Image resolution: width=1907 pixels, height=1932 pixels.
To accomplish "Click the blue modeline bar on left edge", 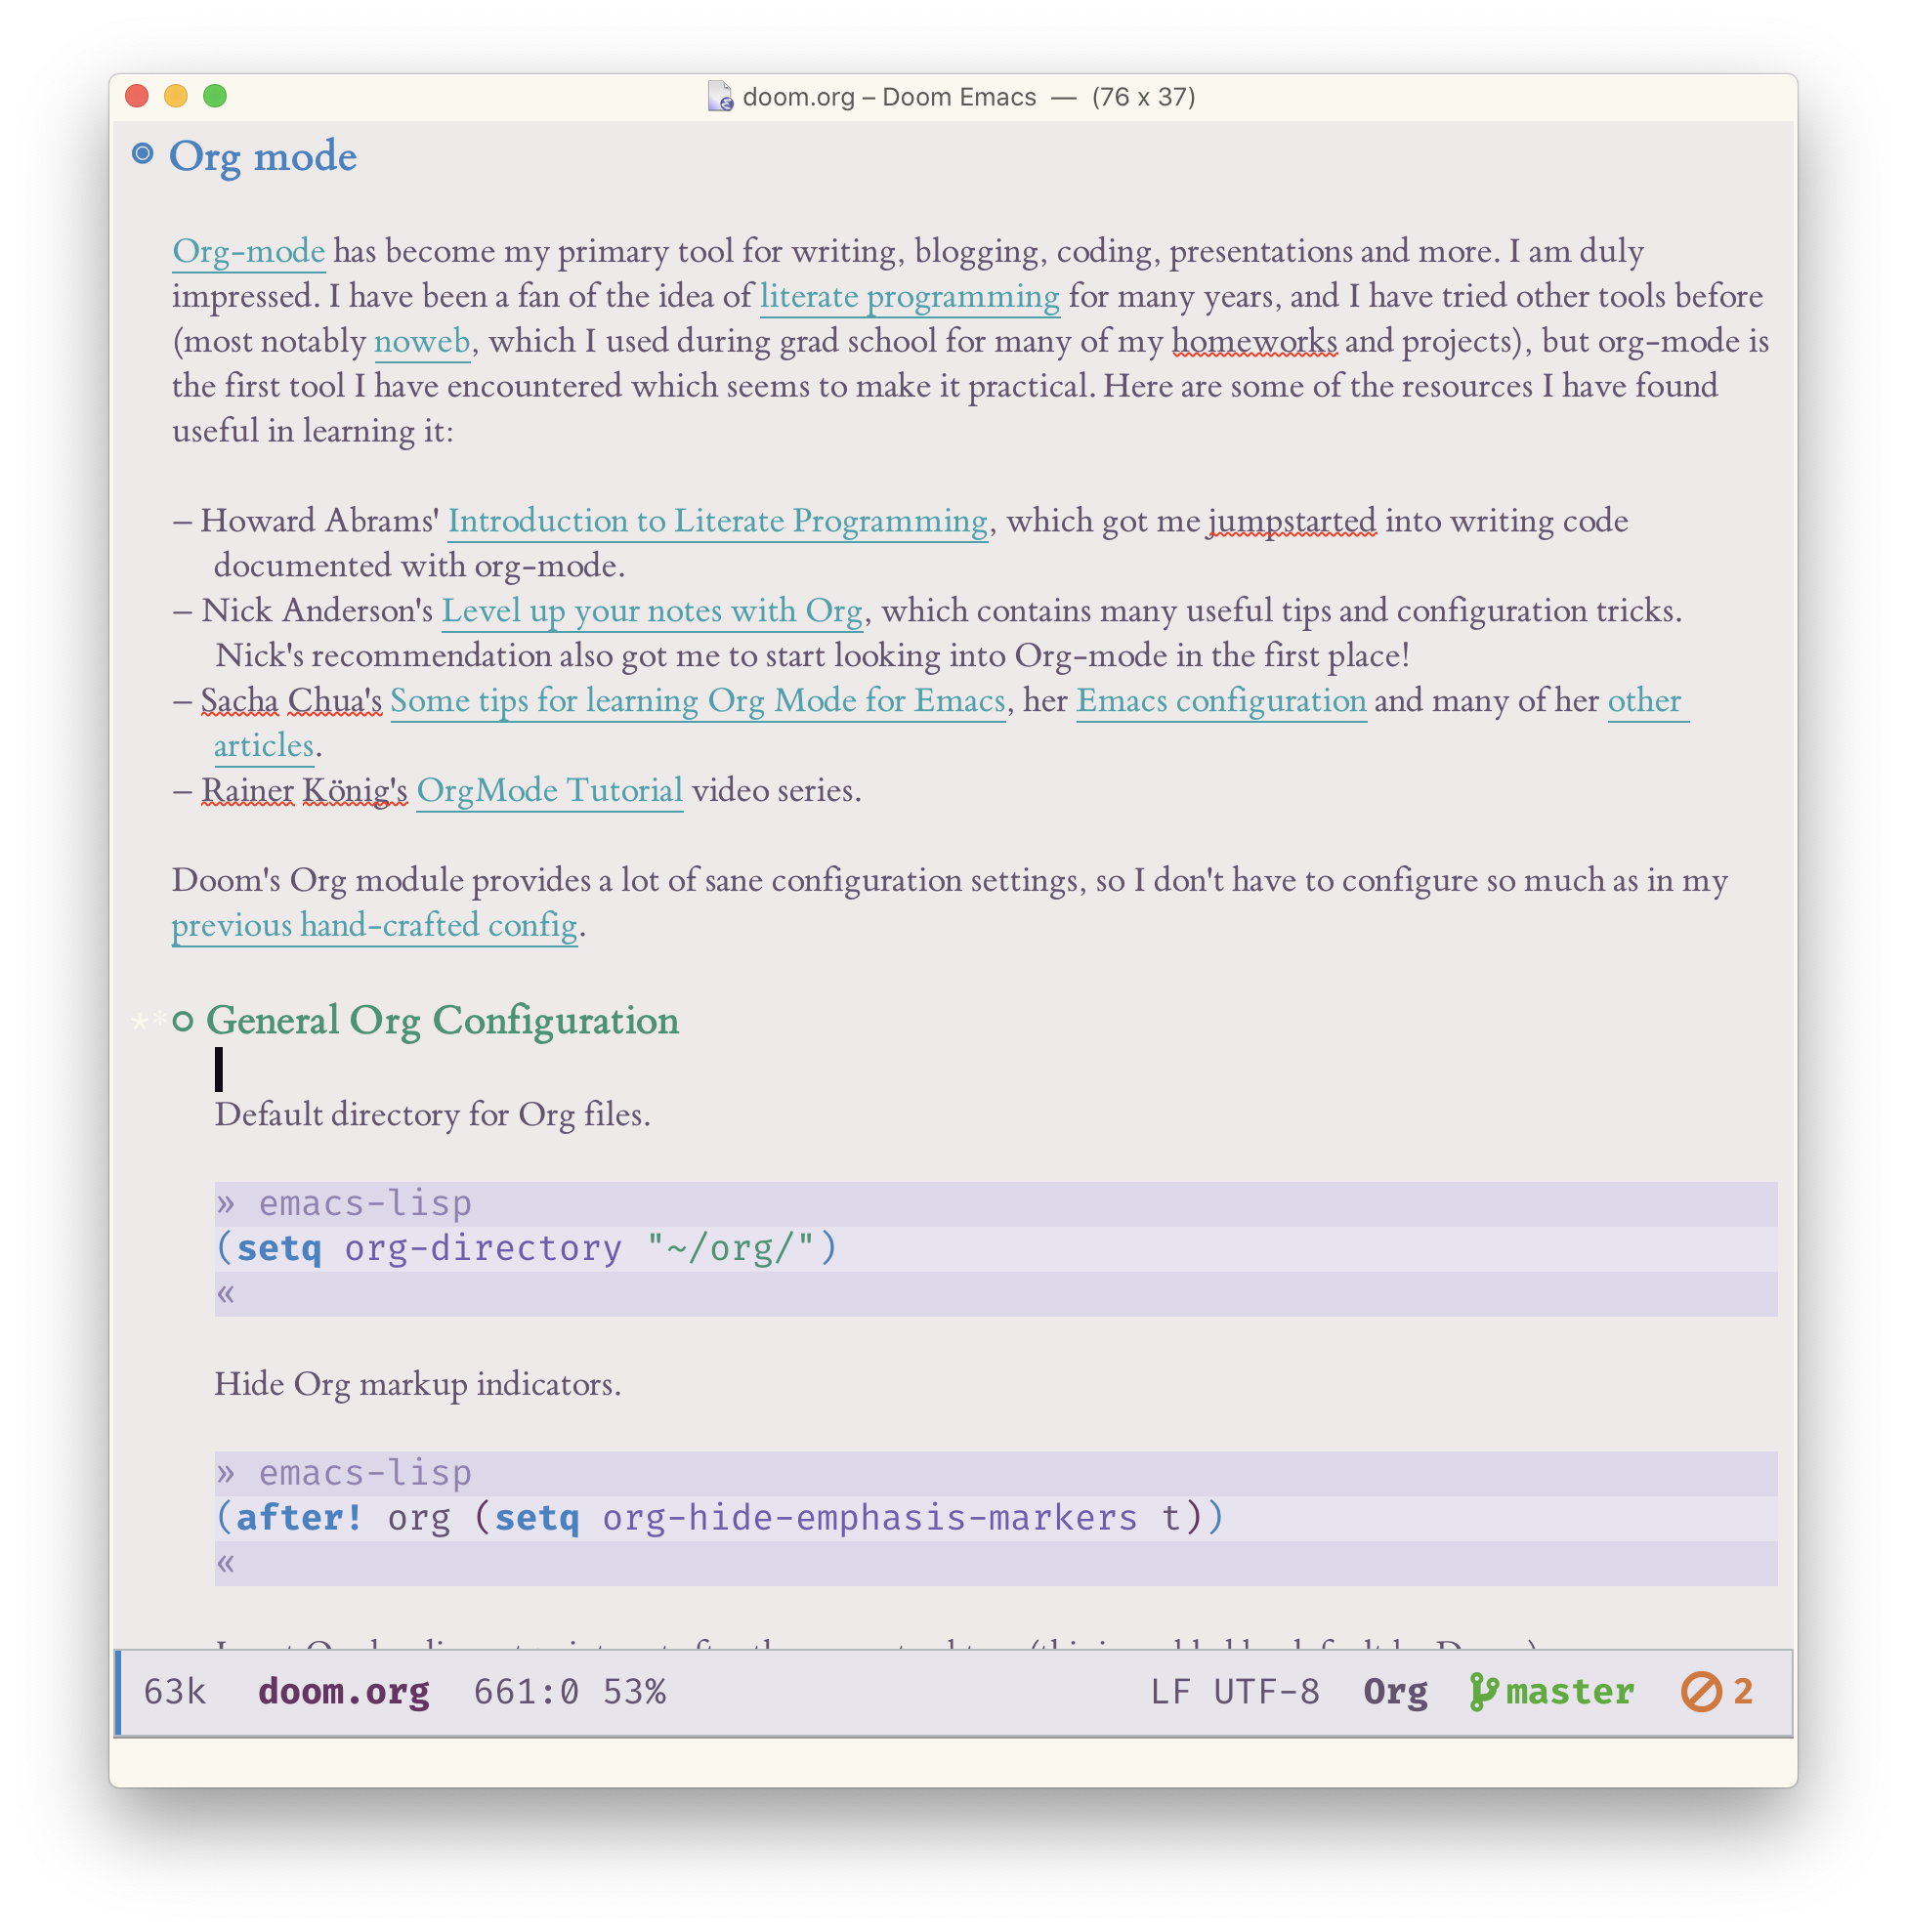I will tap(118, 1692).
